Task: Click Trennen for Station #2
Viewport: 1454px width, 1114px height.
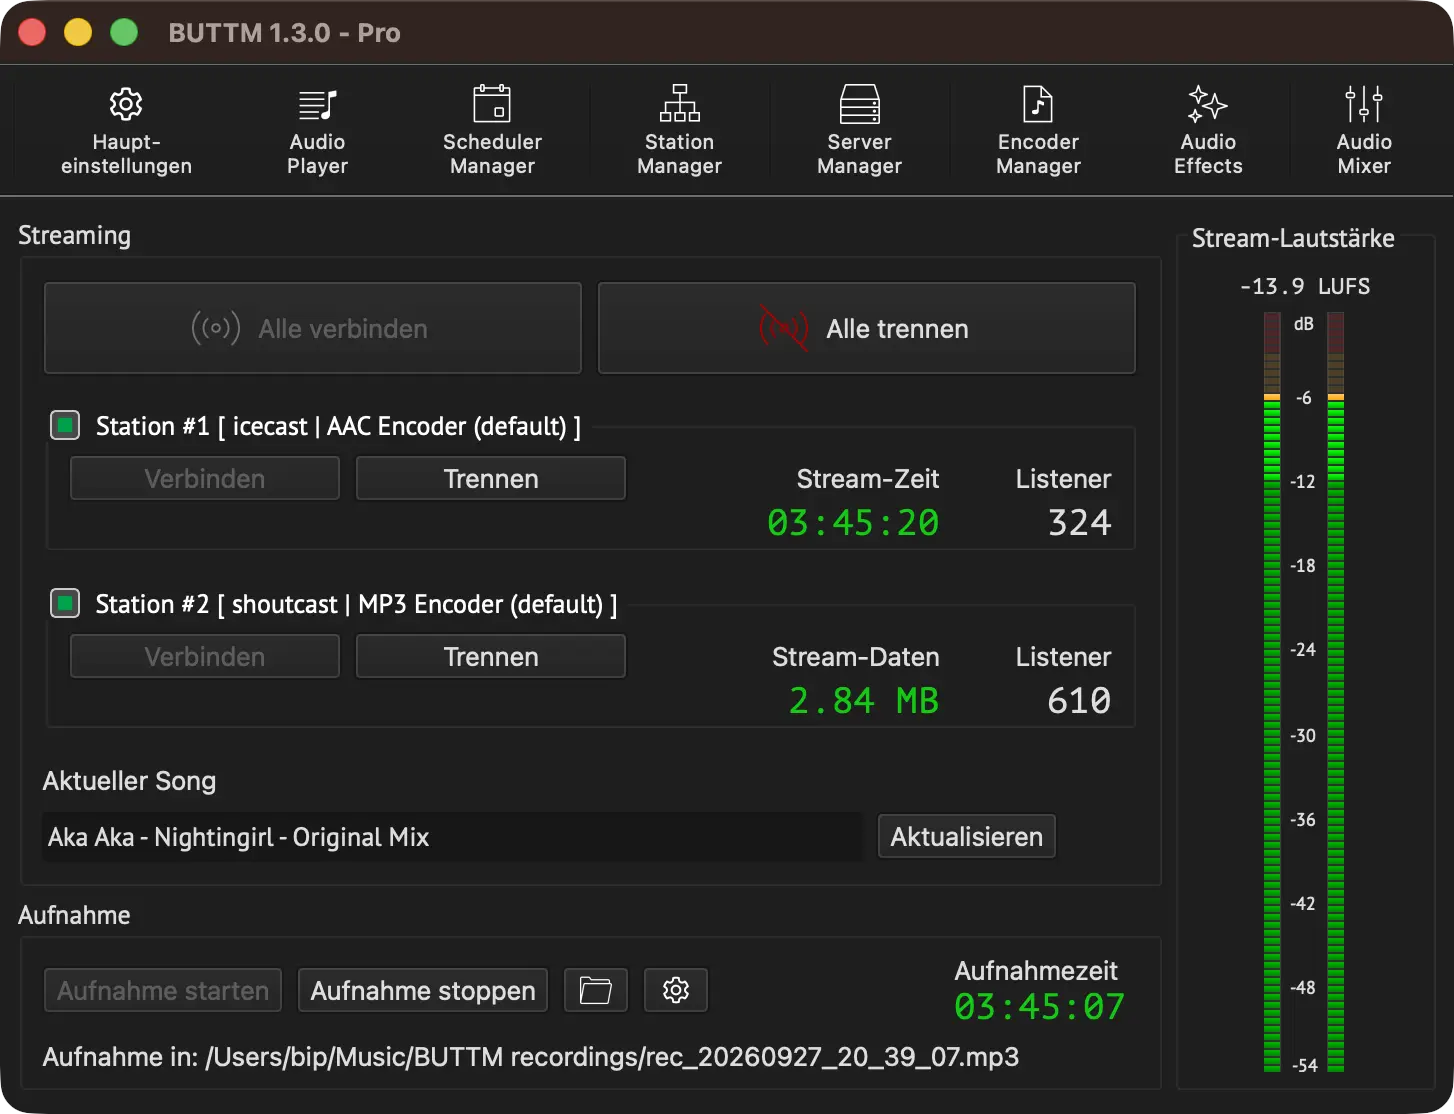Action: [491, 656]
